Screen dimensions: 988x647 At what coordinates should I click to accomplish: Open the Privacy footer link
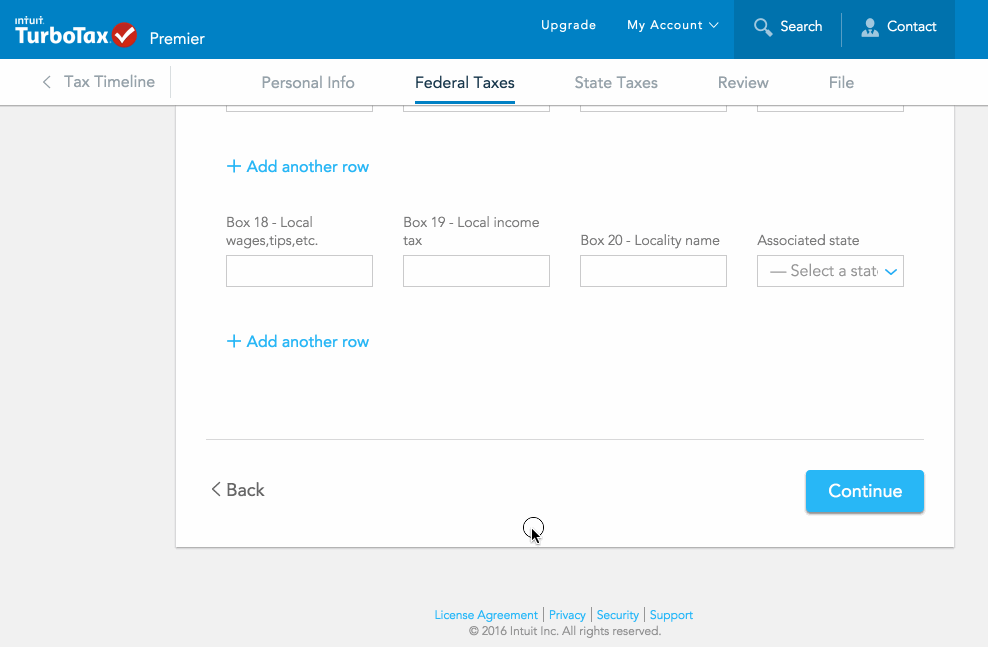567,615
